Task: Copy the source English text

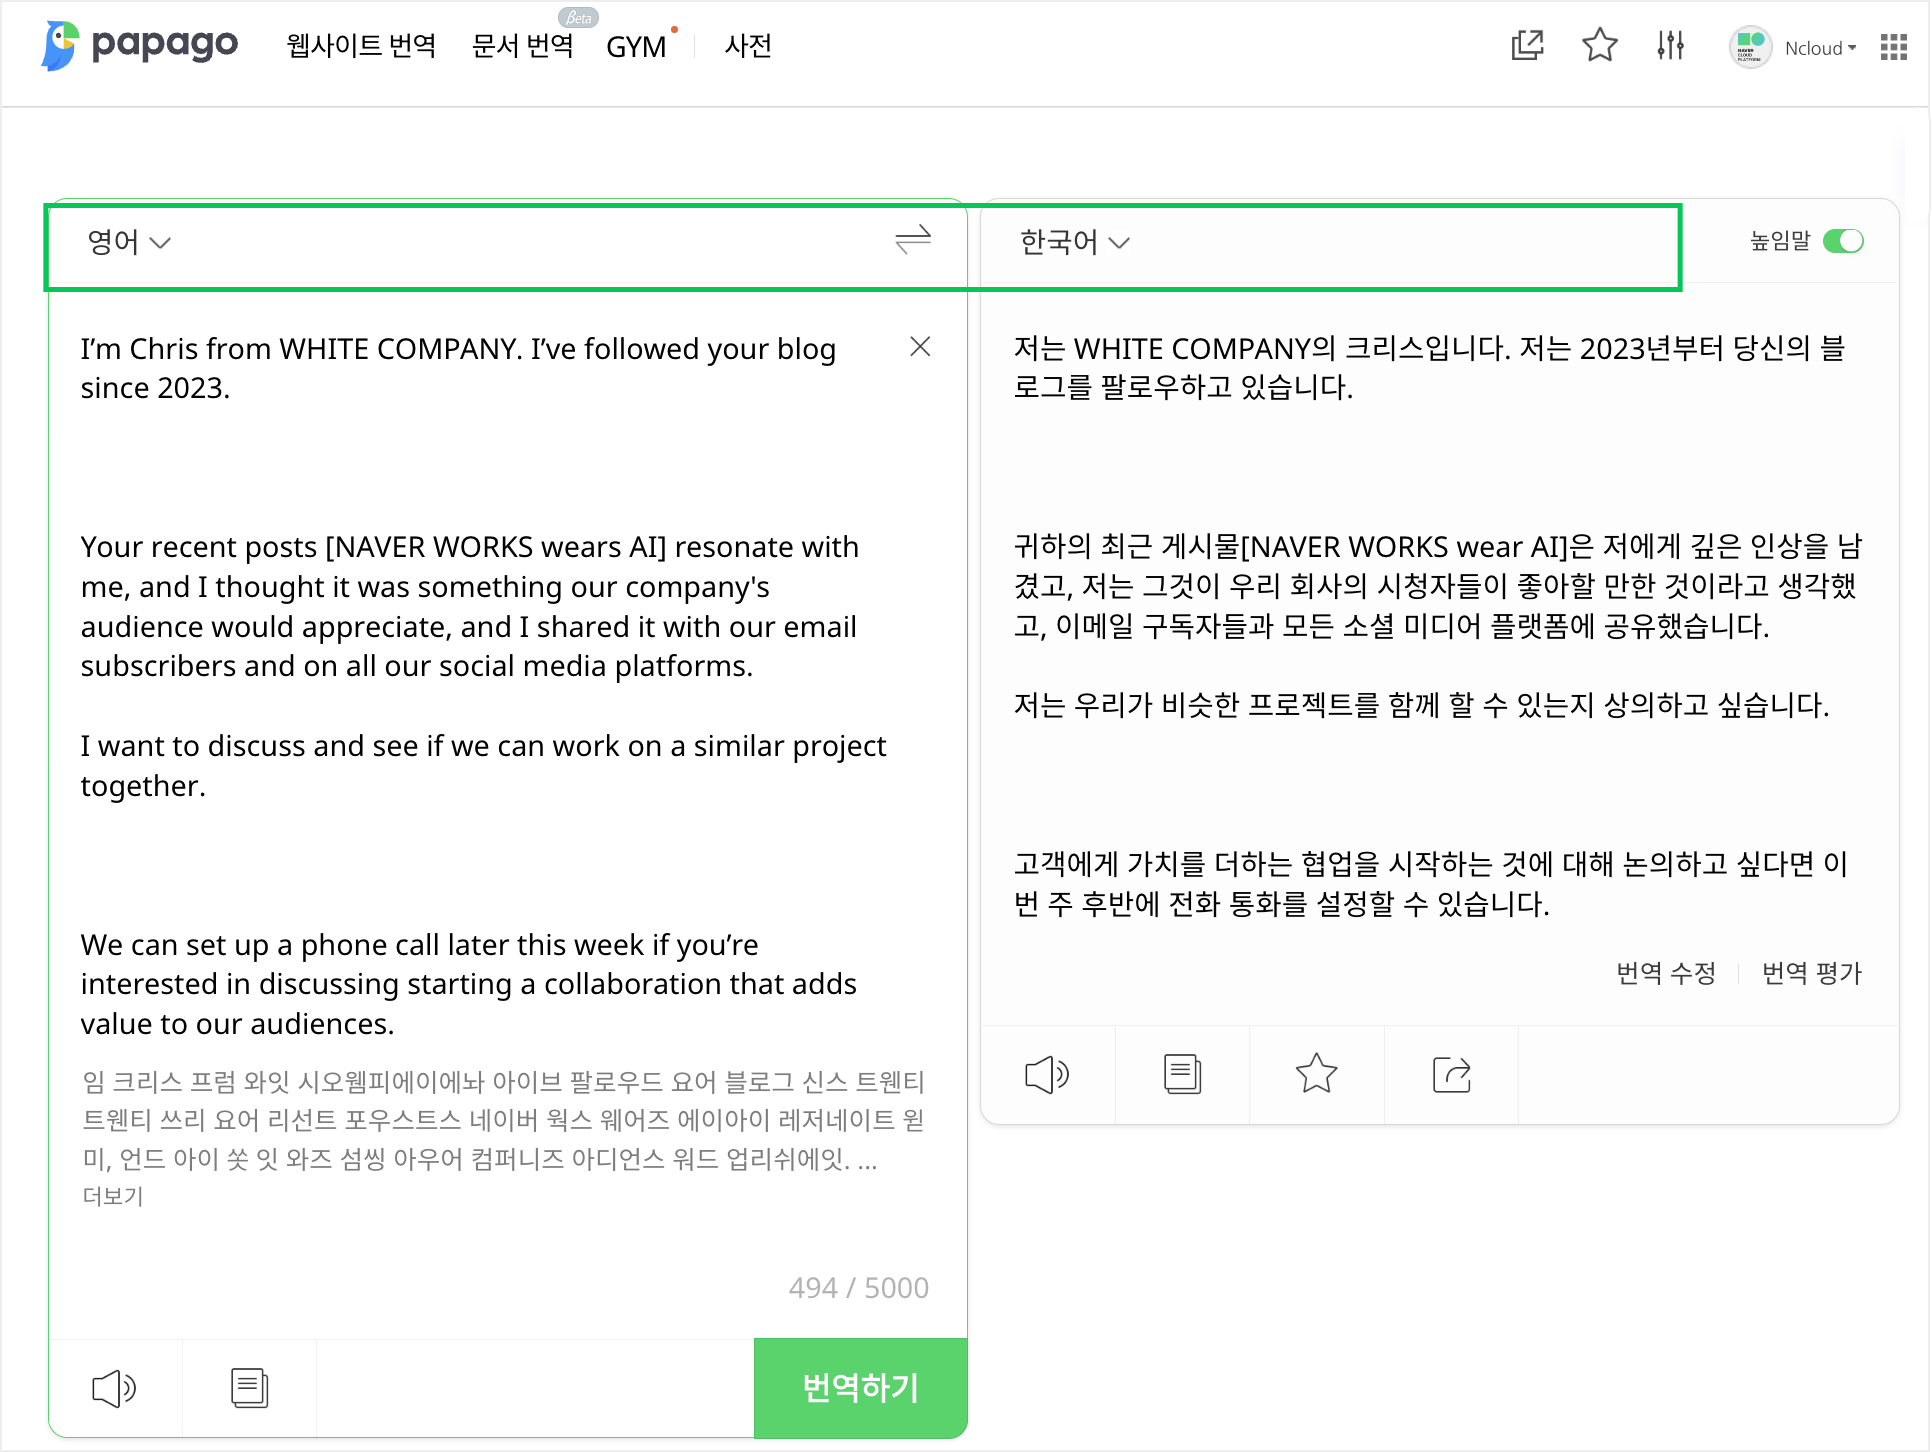Action: (x=249, y=1388)
